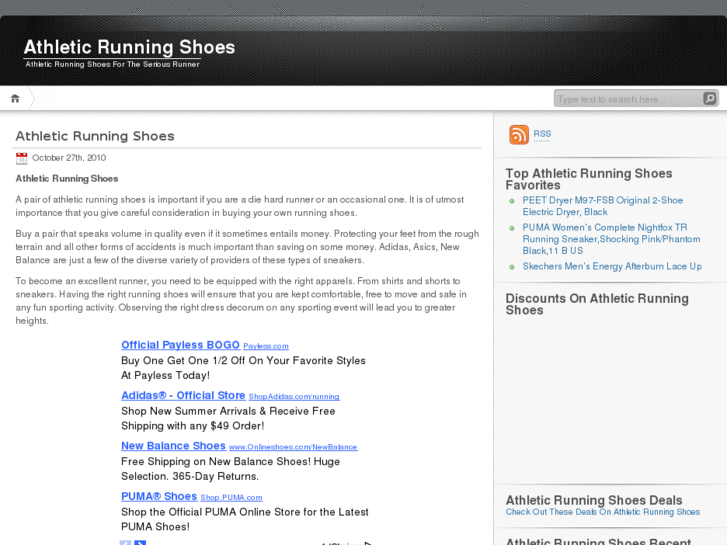
Task: Click the ad text 'Buy One Get One 1/2 Off'
Action: (x=184, y=361)
